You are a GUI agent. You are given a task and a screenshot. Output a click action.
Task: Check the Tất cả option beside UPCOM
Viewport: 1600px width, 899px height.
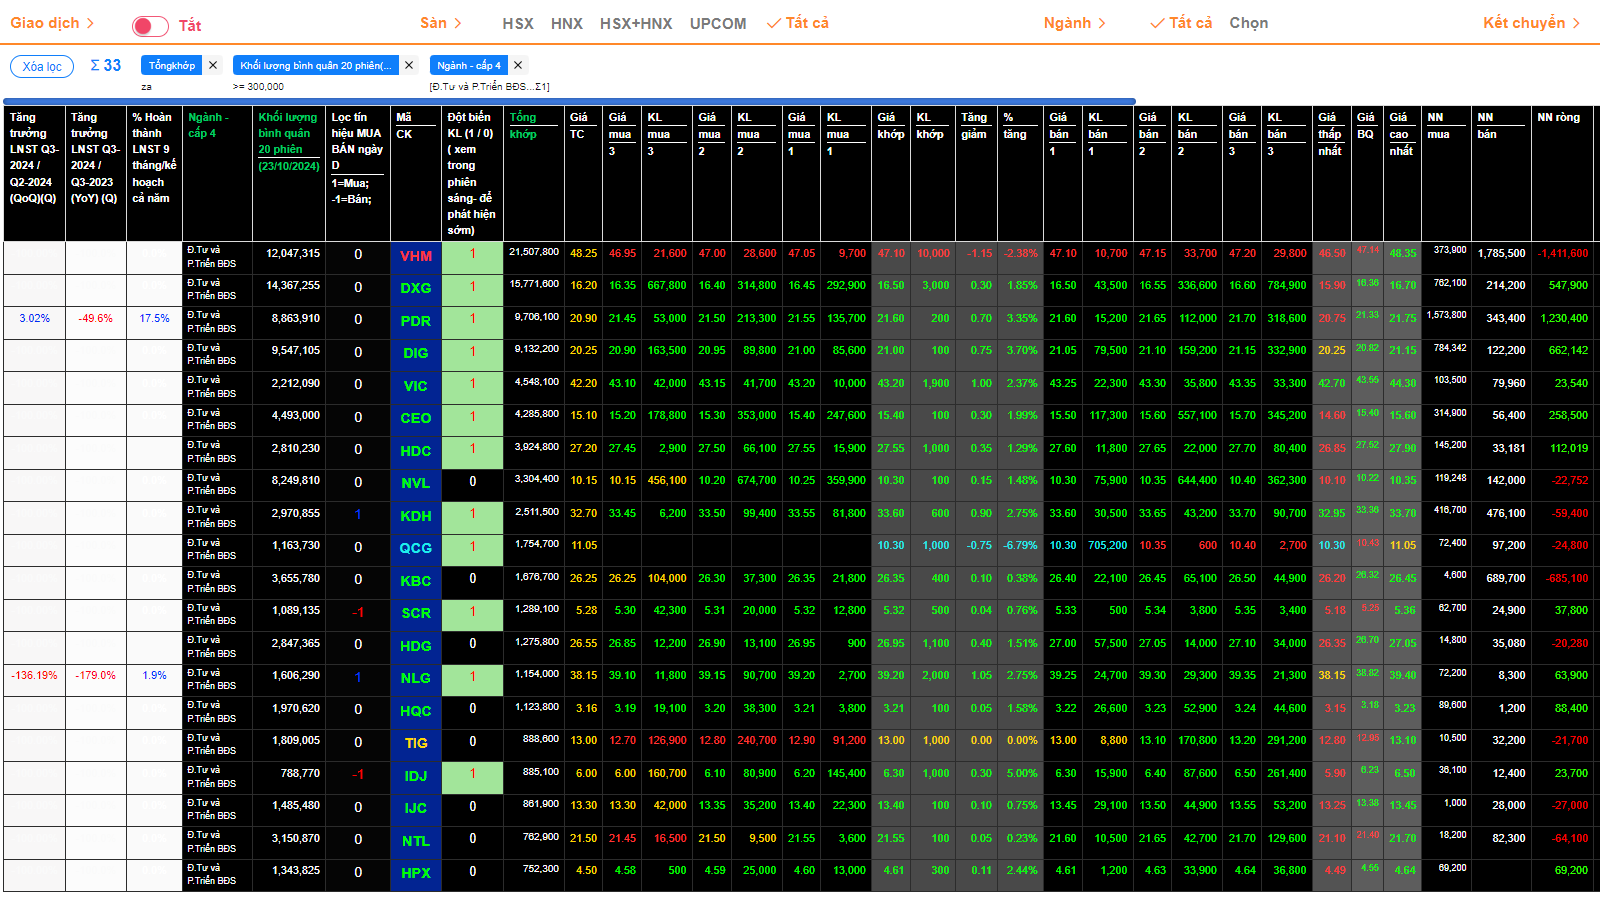click(798, 23)
